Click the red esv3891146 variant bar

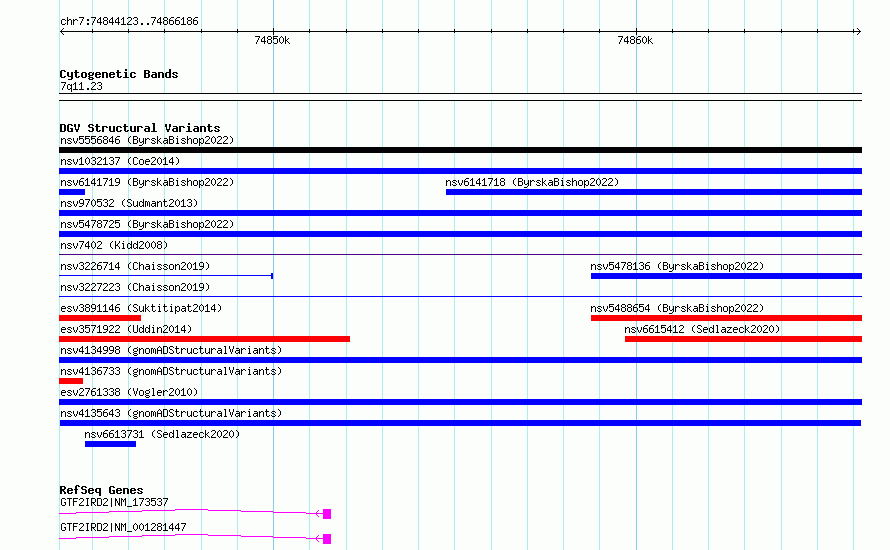(100, 318)
